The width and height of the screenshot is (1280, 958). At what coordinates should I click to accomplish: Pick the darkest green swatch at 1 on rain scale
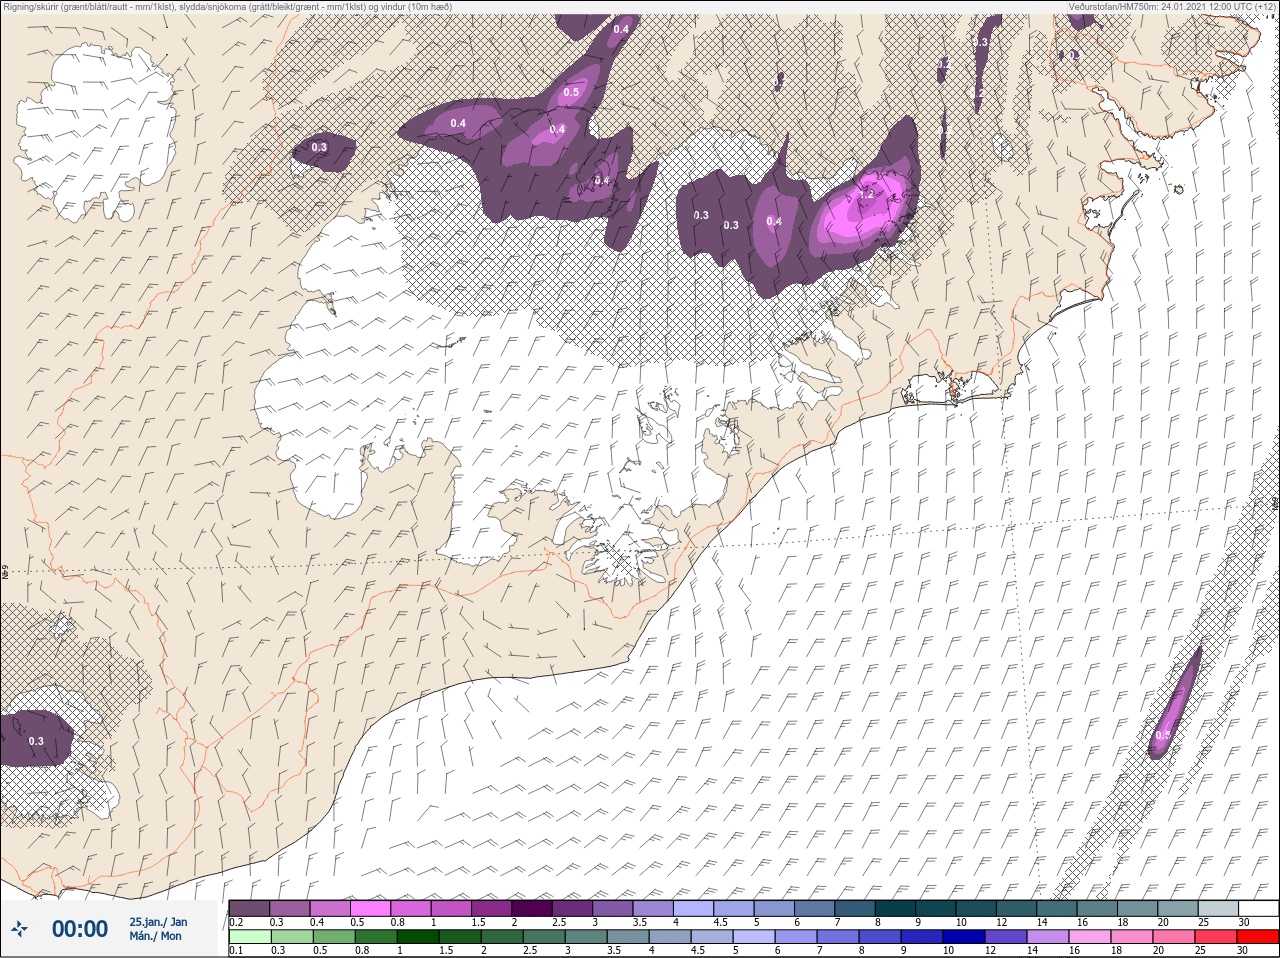click(x=417, y=936)
